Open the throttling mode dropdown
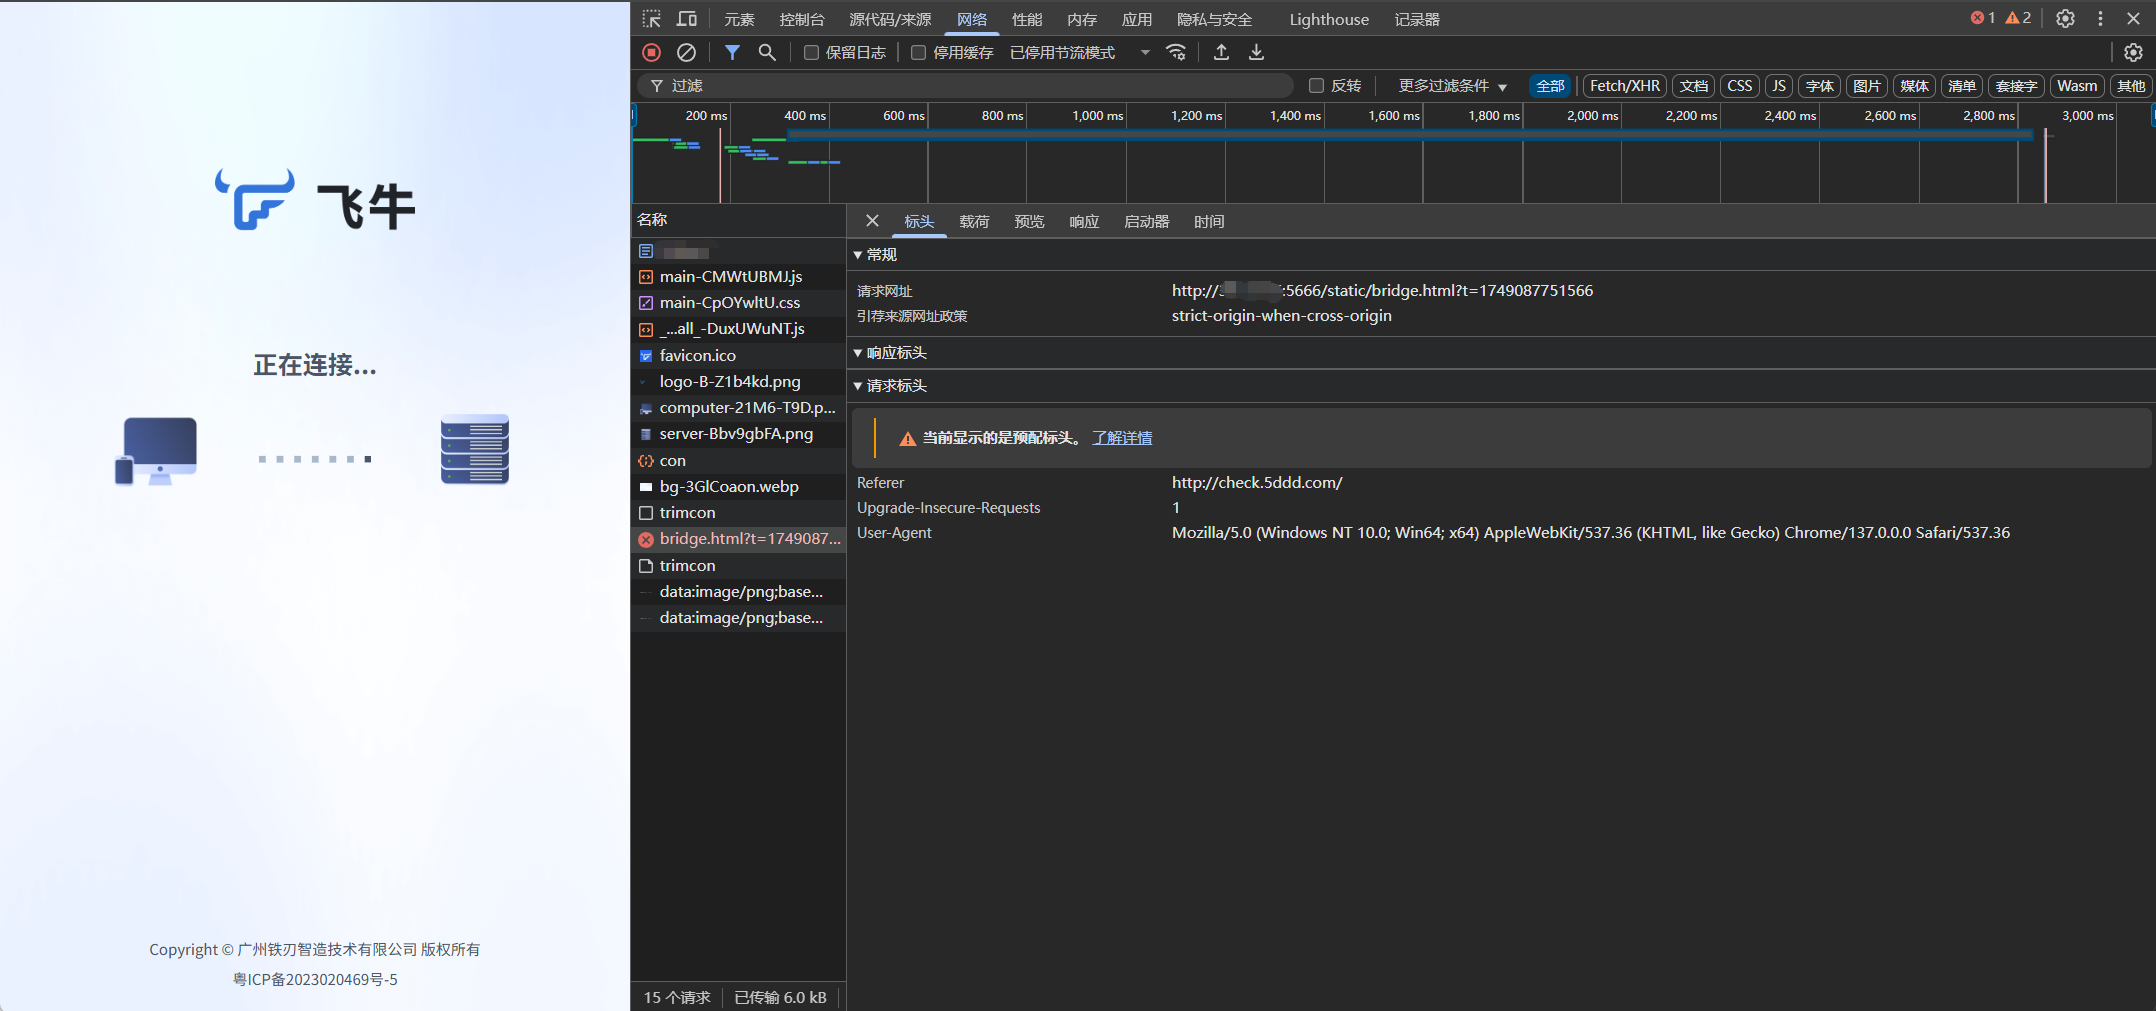The width and height of the screenshot is (2156, 1011). click(x=1080, y=52)
